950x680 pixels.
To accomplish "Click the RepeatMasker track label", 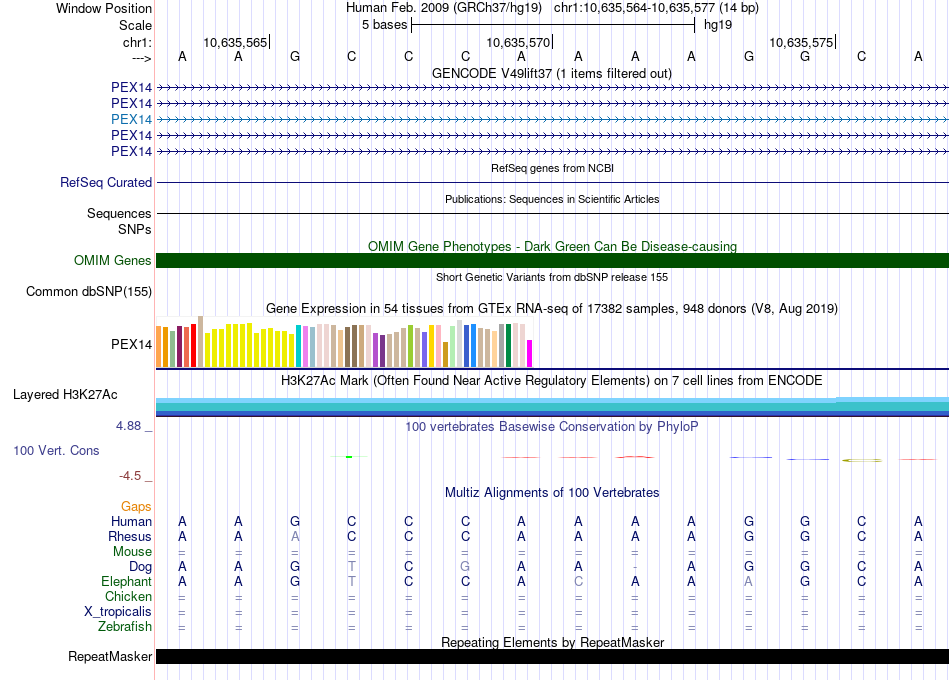I will pyautogui.click(x=110, y=657).
